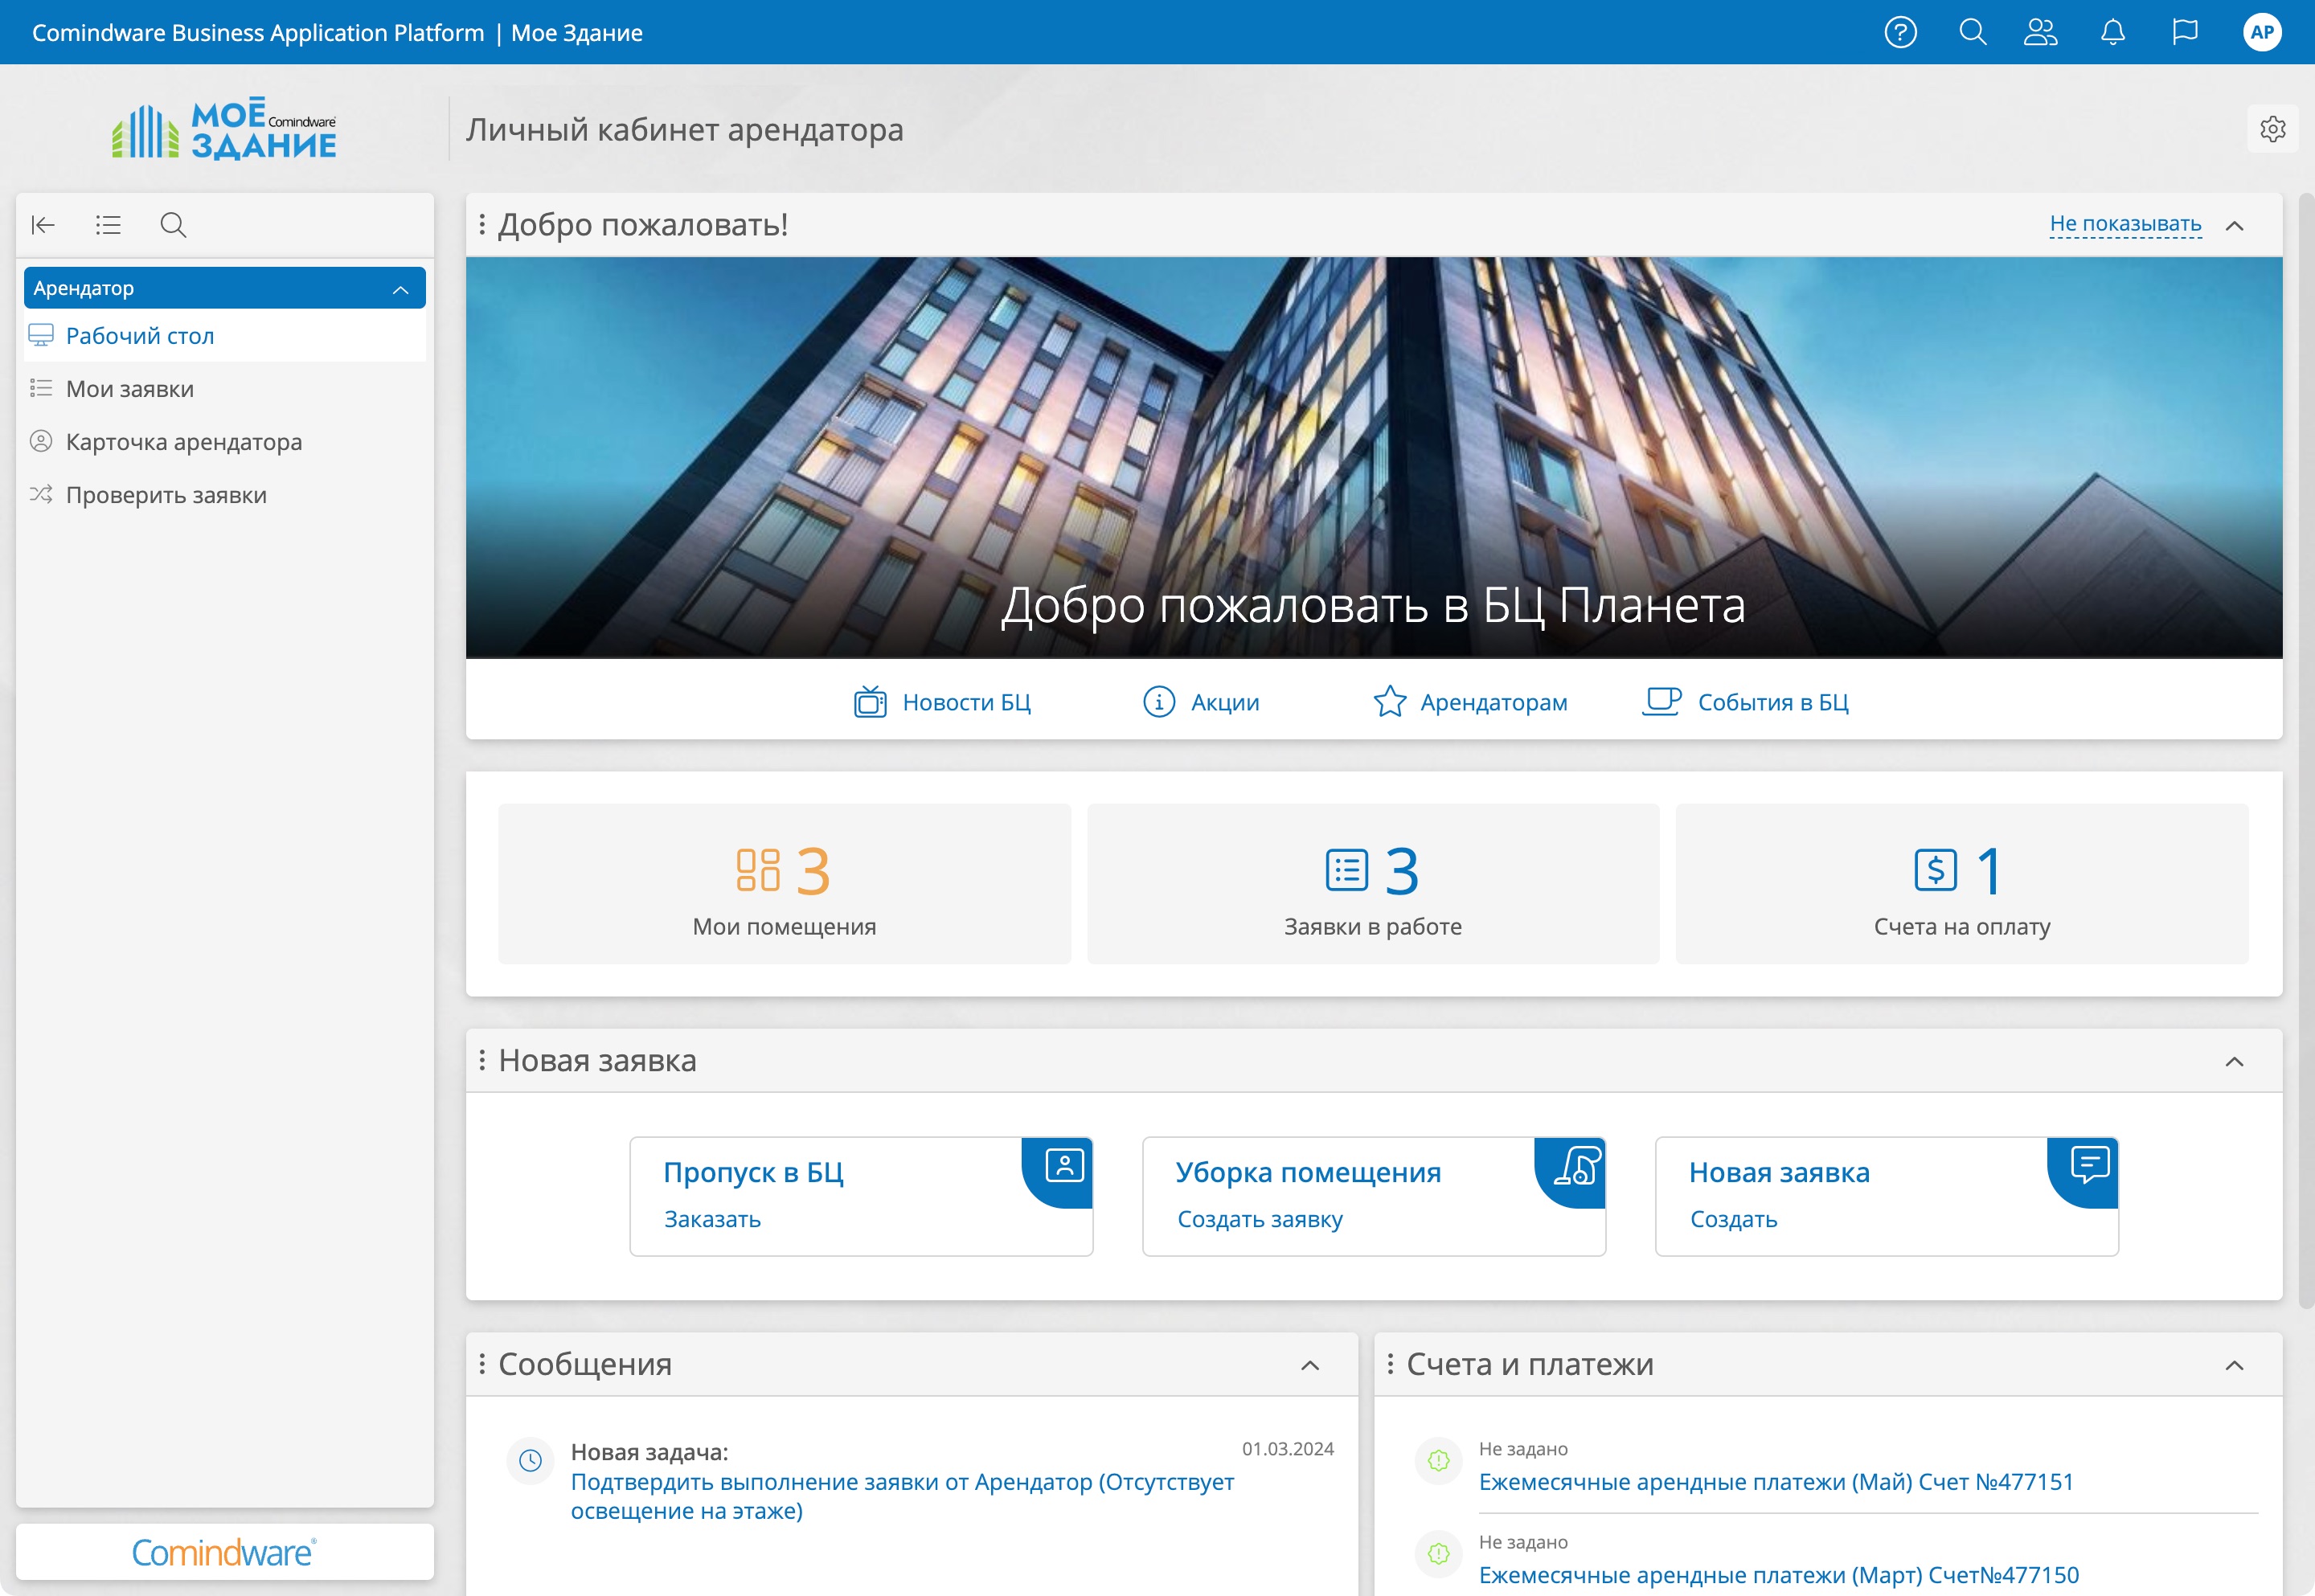Image resolution: width=2315 pixels, height=1596 pixels.
Task: Click the drag handle dots of Новая заявка widget
Action: [482, 1060]
